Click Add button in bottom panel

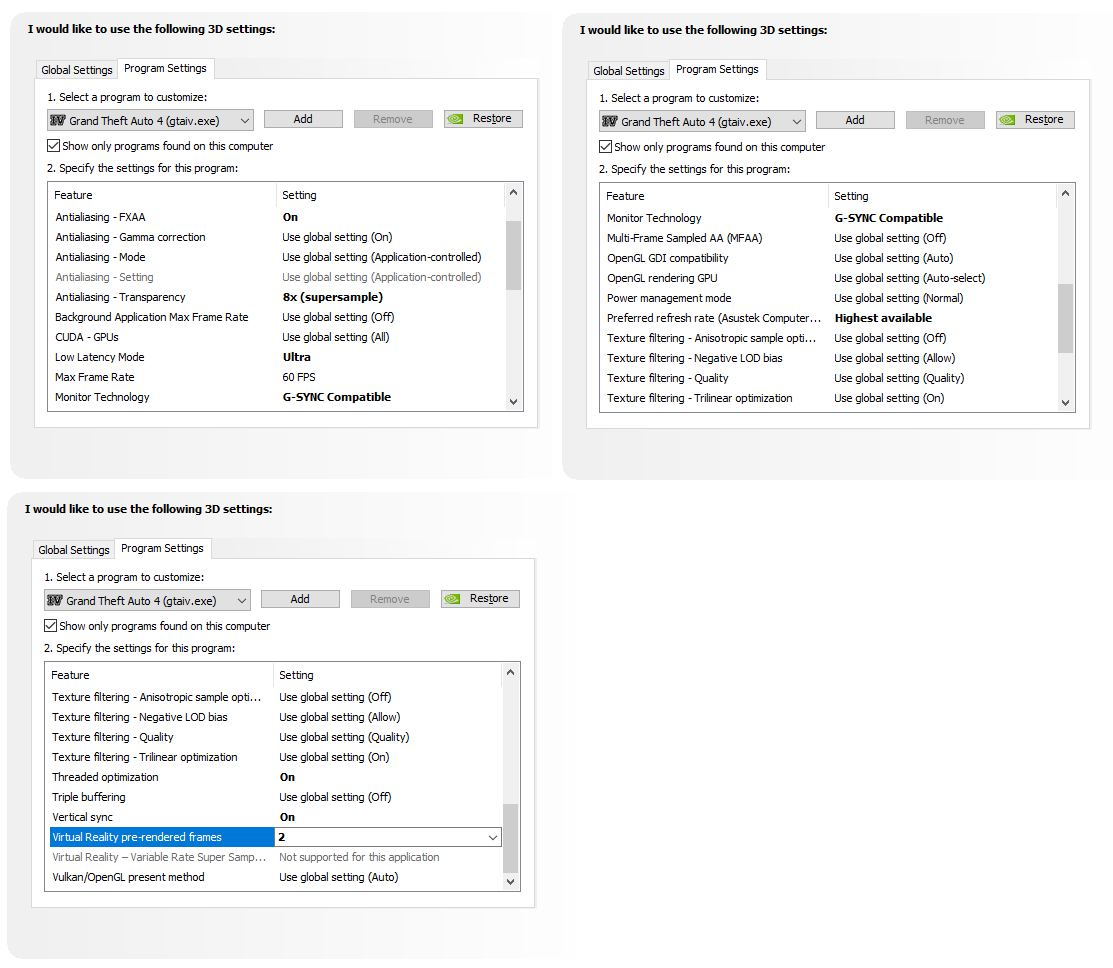(x=300, y=599)
